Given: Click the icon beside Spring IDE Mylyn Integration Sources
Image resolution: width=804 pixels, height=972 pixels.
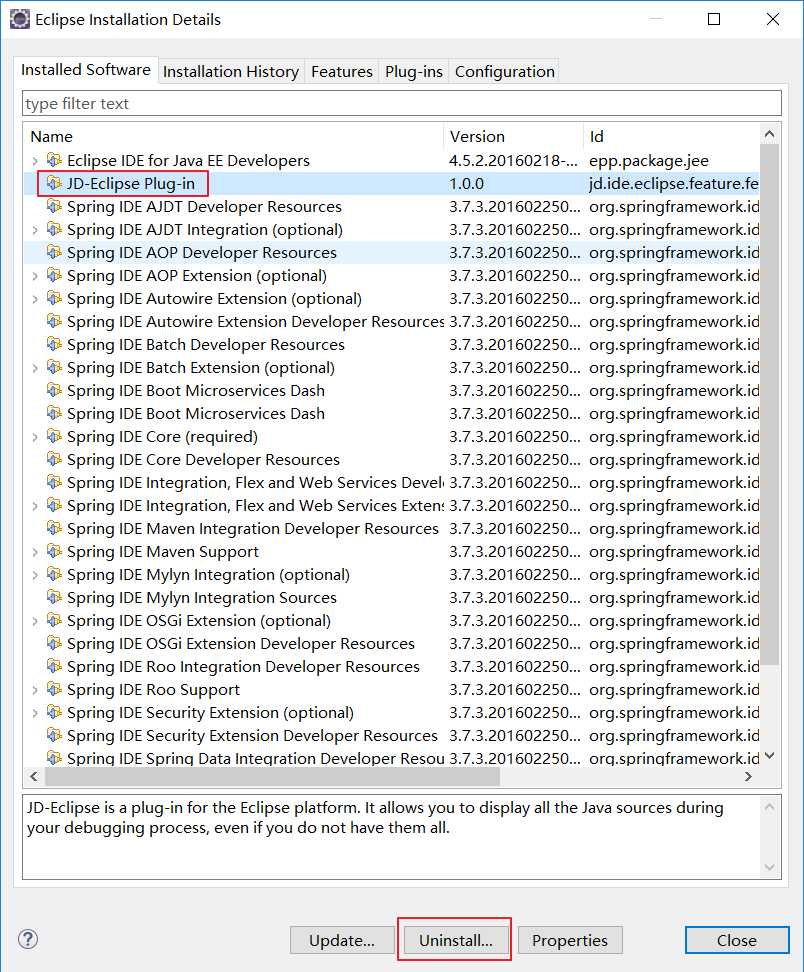Looking at the screenshot, I should pyautogui.click(x=54, y=597).
